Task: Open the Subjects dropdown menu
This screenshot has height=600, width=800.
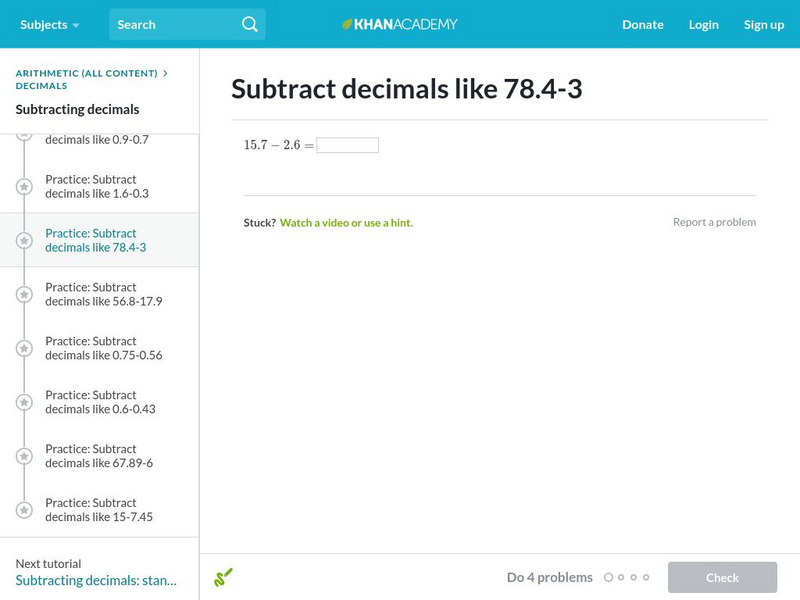Action: coord(49,24)
